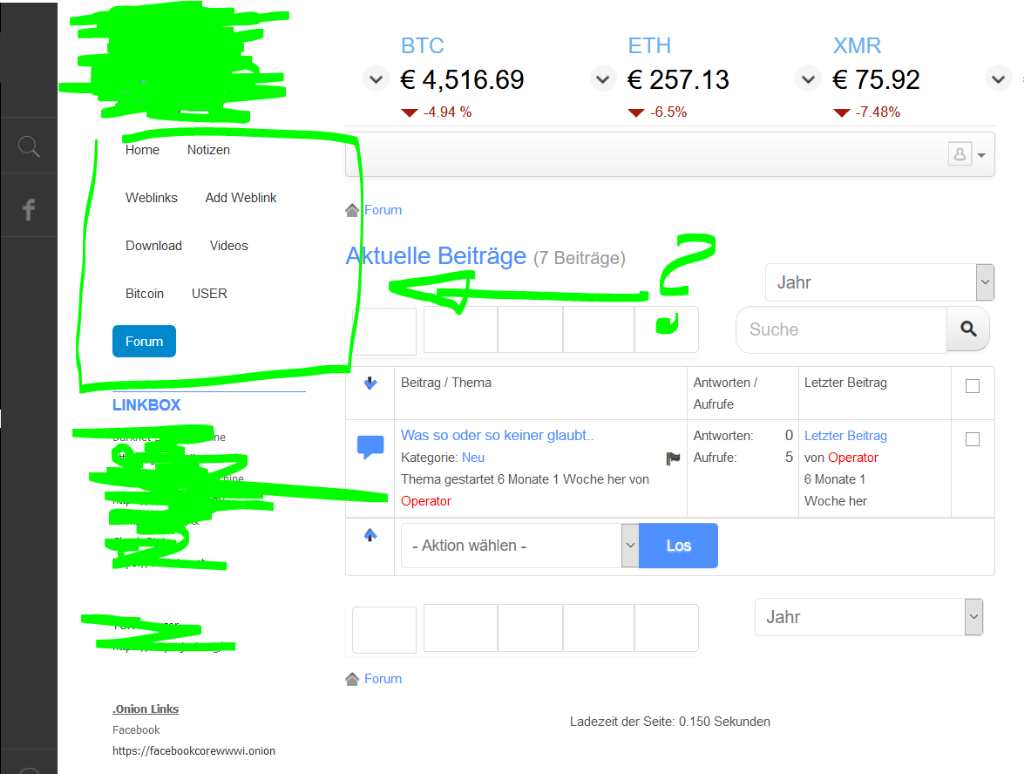Tick the select-all checkbox in the table header
Image resolution: width=1024 pixels, height=774 pixels.
click(x=972, y=386)
